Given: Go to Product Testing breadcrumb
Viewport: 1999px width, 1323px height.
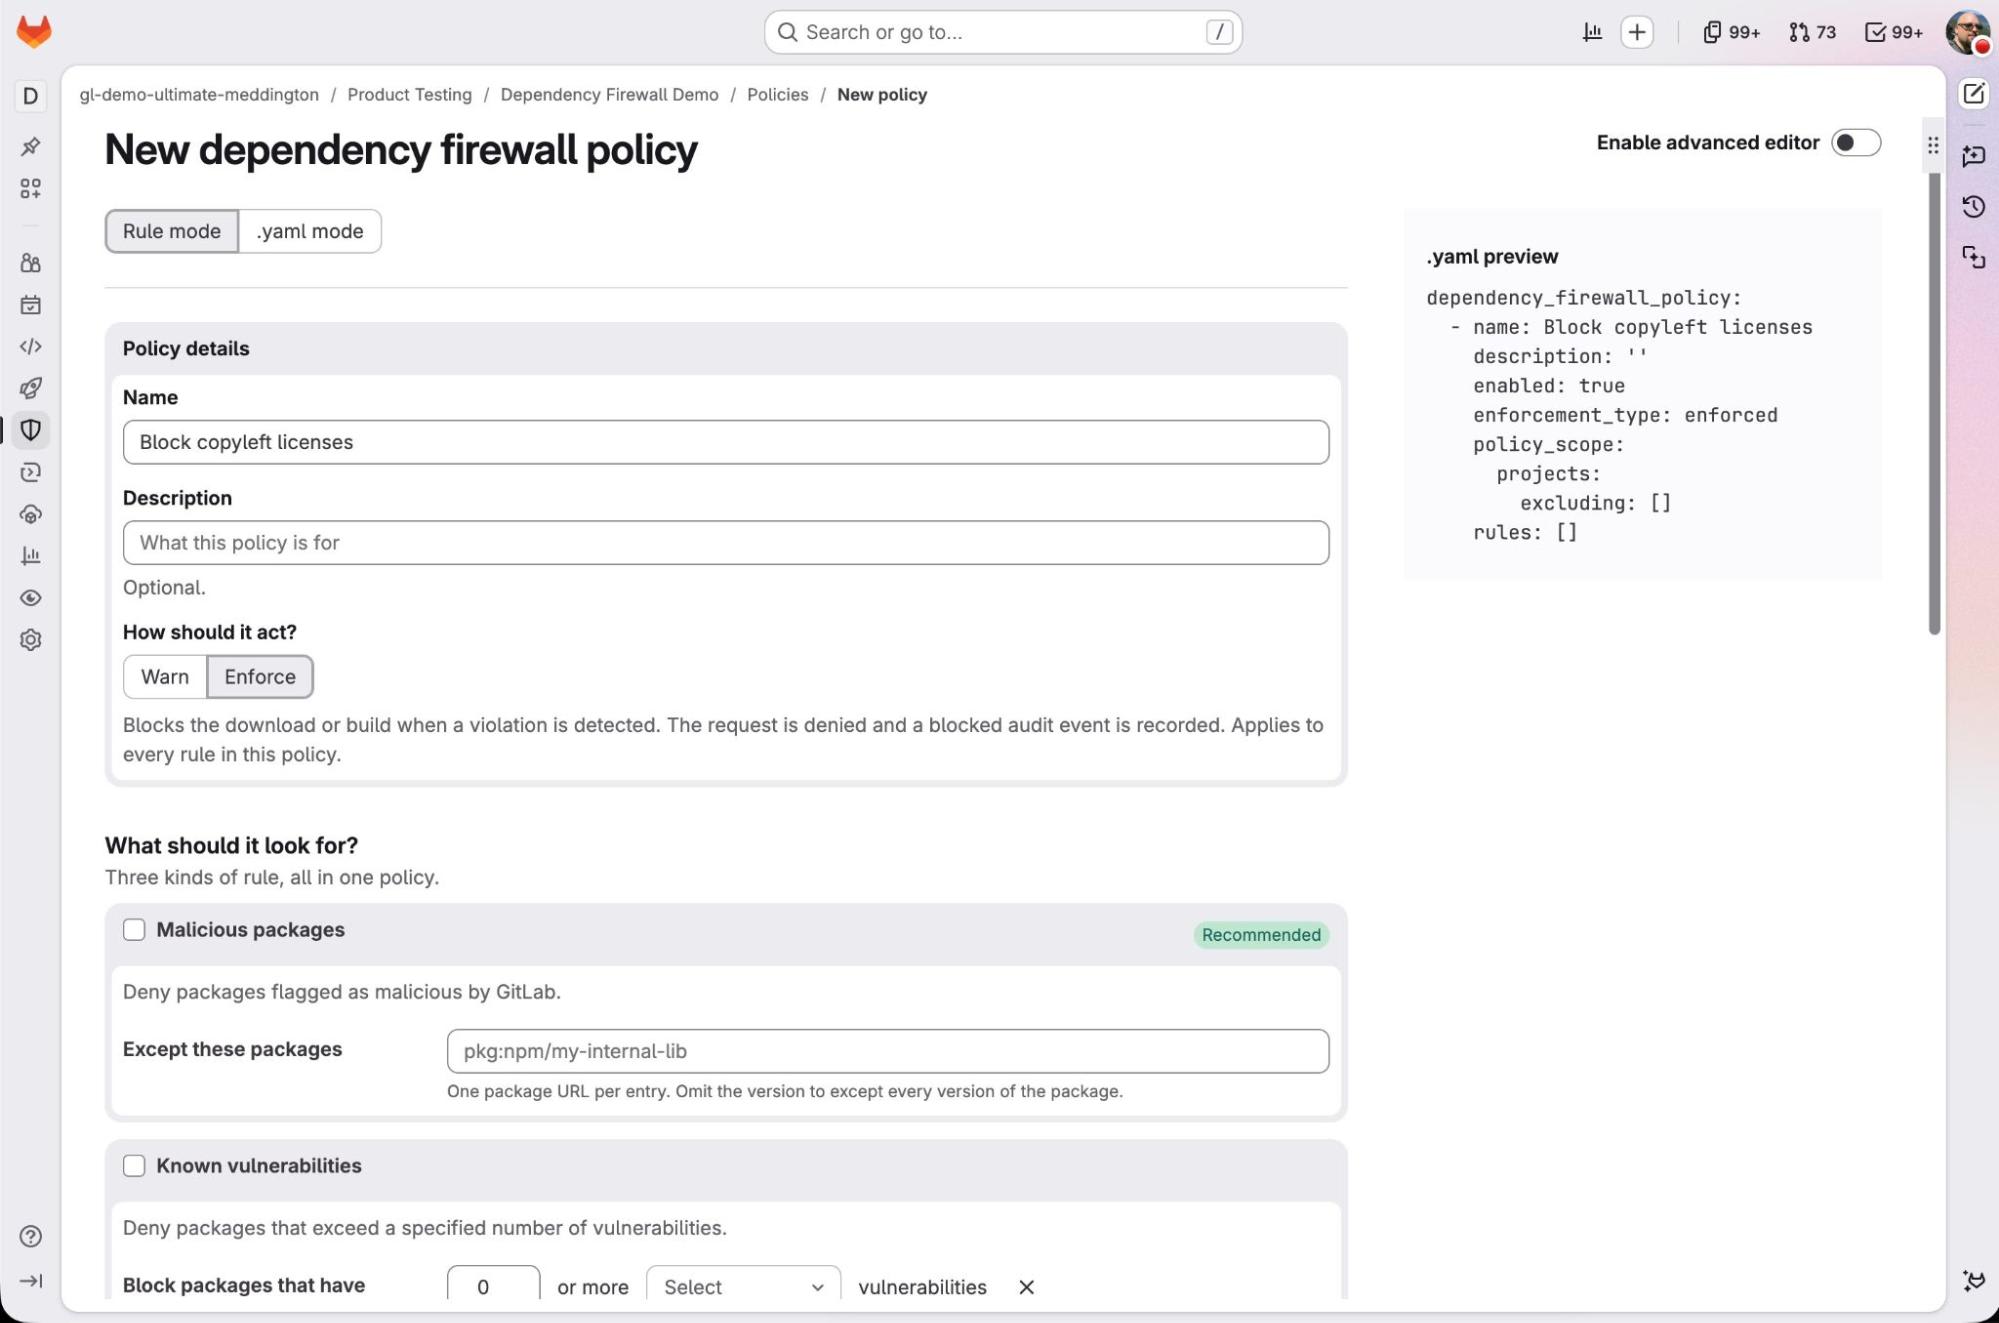Looking at the screenshot, I should pyautogui.click(x=410, y=95).
